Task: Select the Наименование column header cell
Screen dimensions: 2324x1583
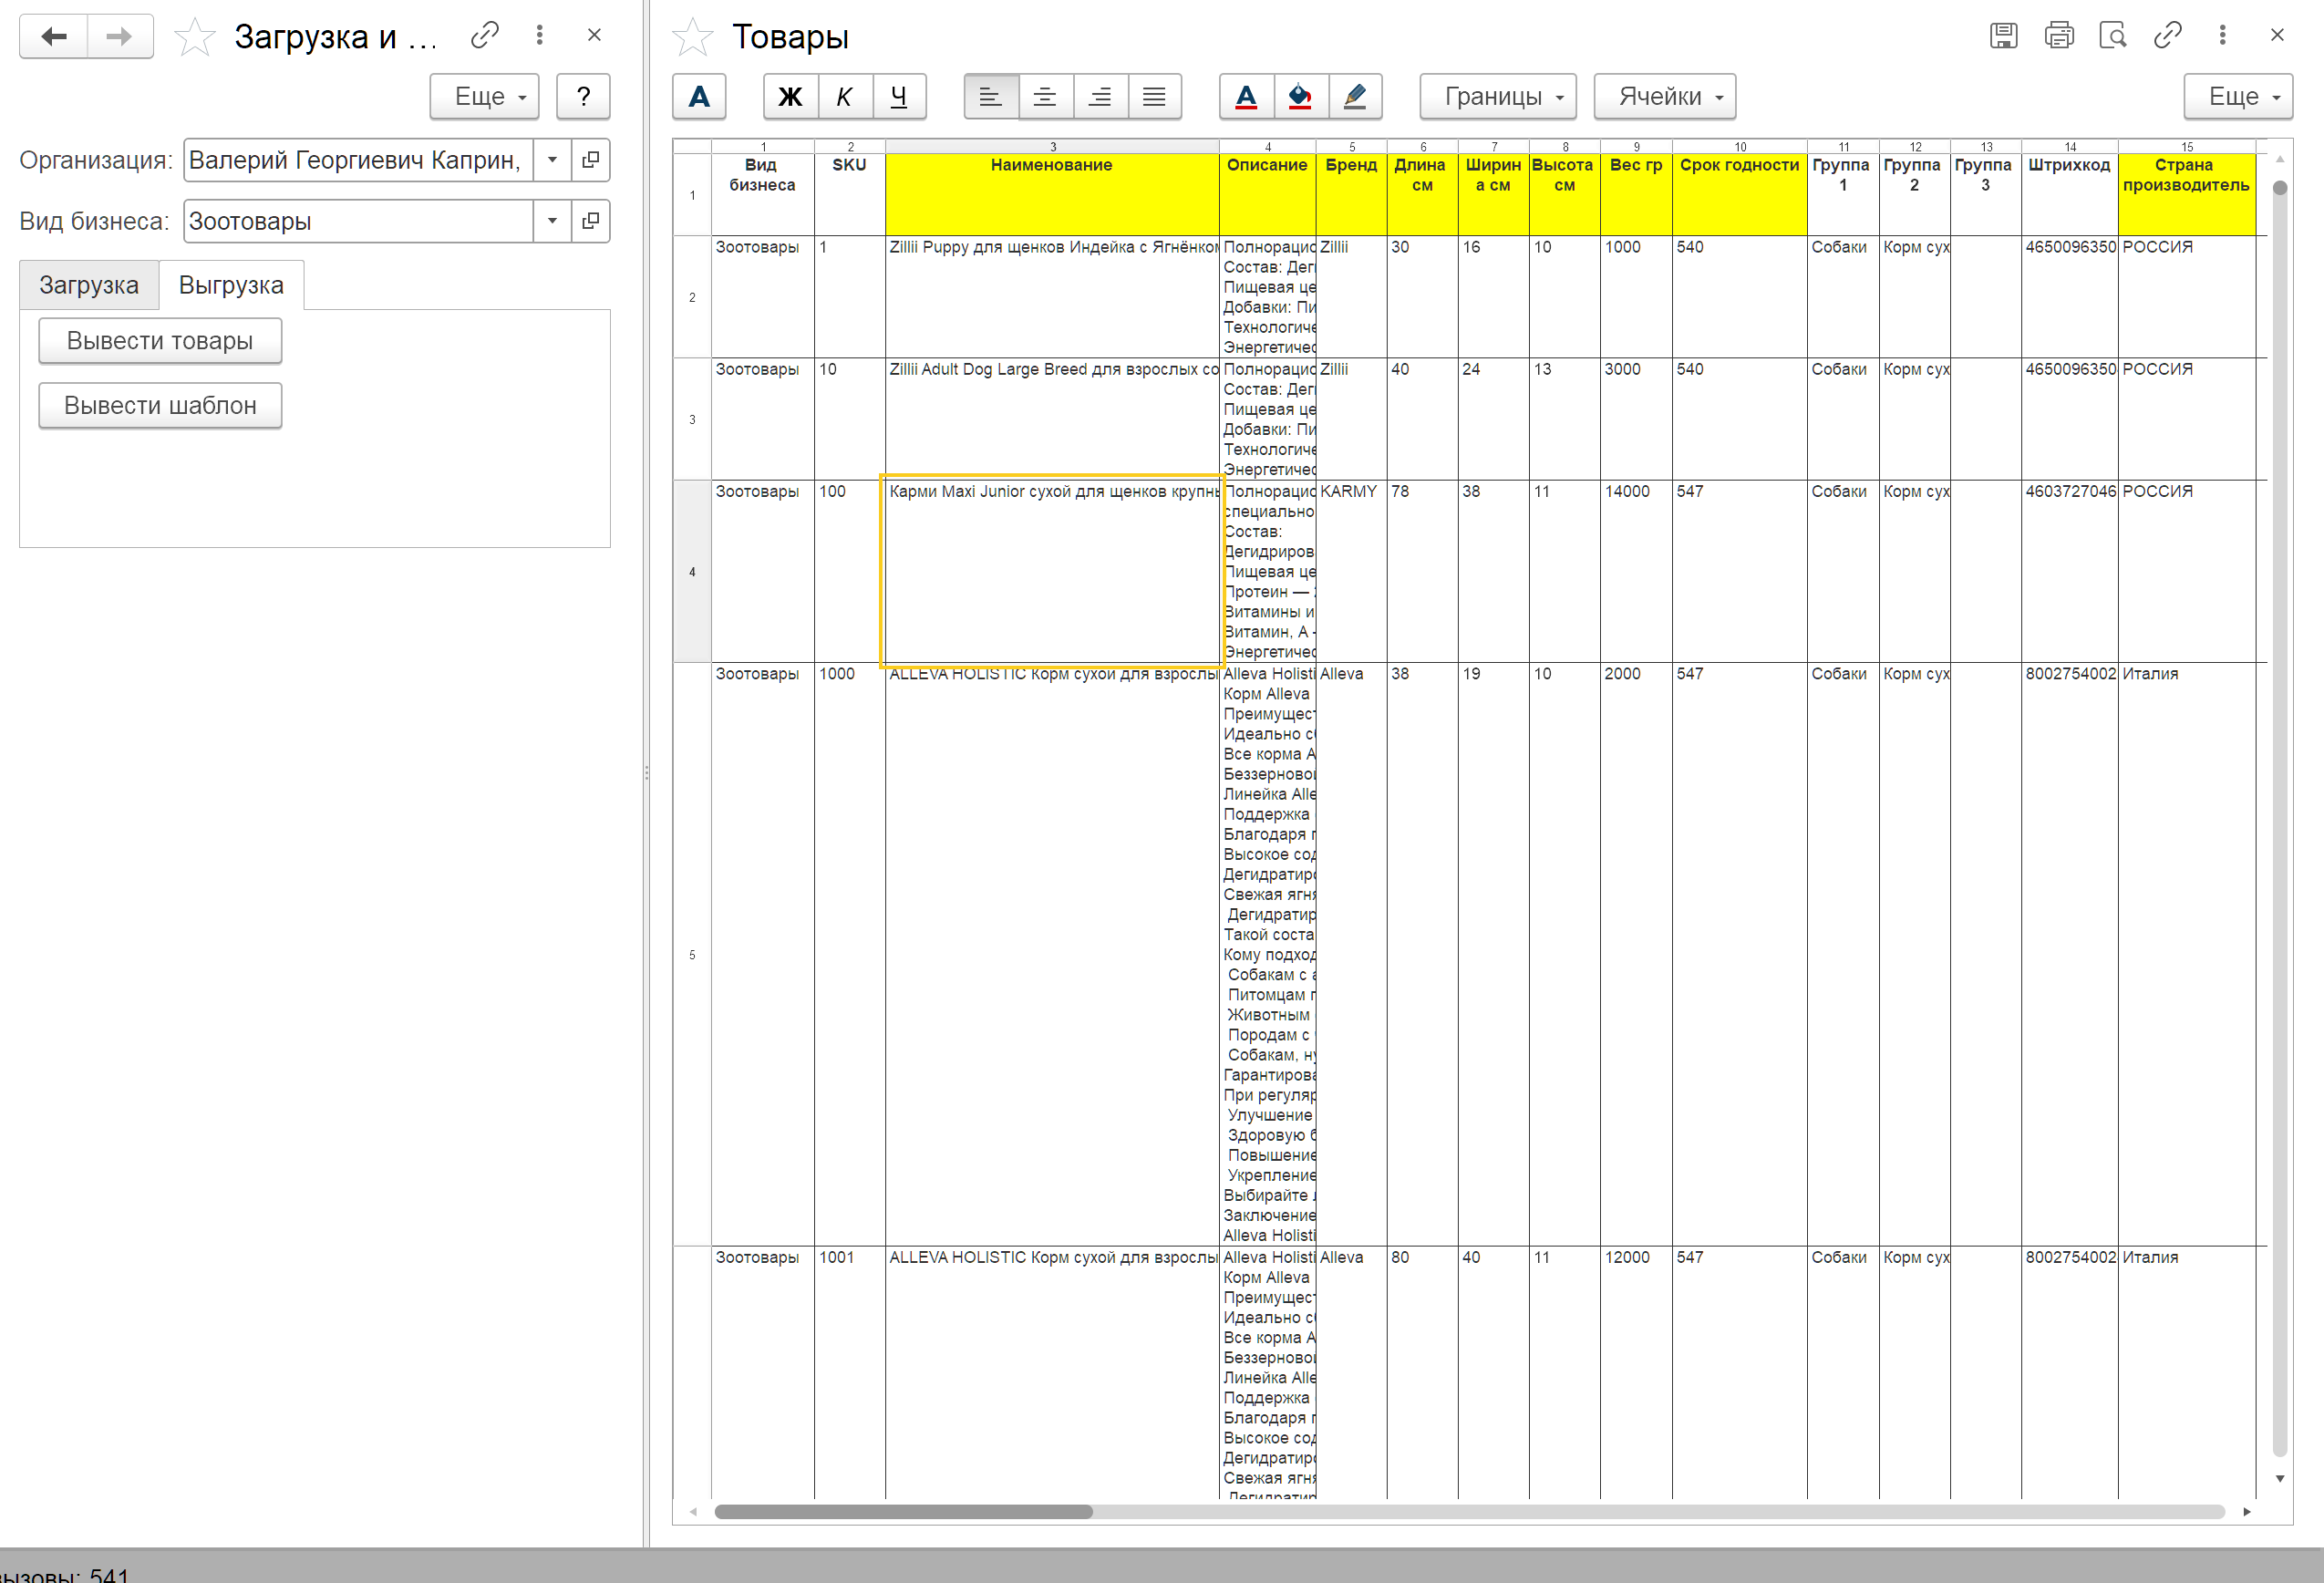Action: 1052,194
